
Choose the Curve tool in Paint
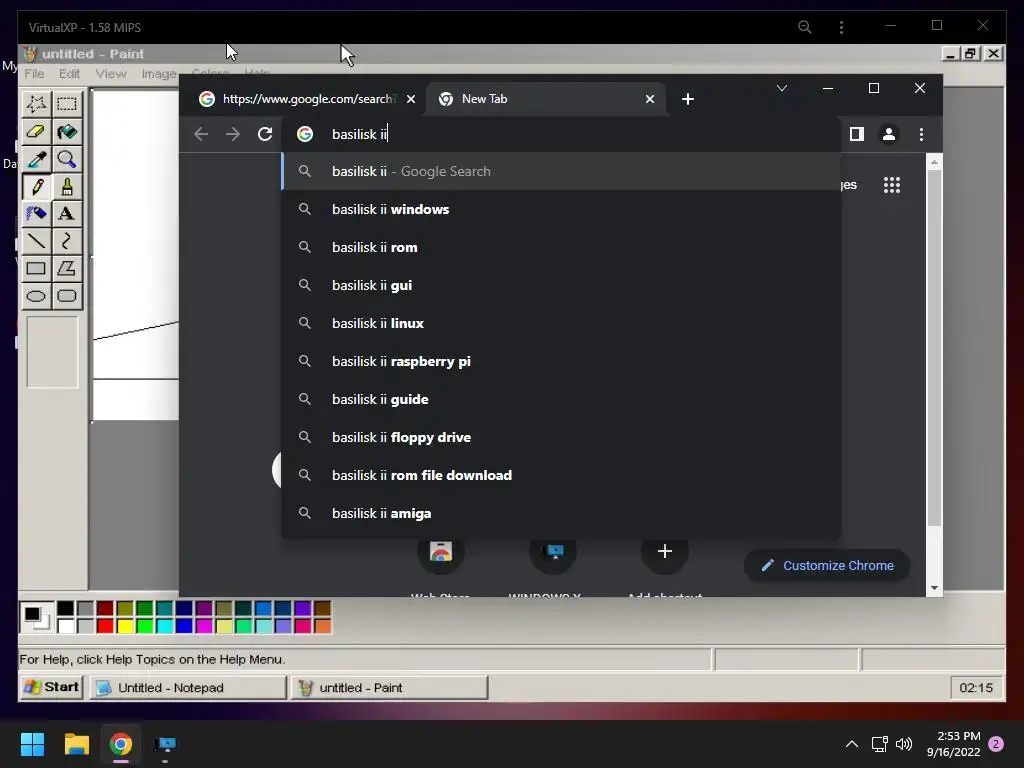tap(67, 241)
